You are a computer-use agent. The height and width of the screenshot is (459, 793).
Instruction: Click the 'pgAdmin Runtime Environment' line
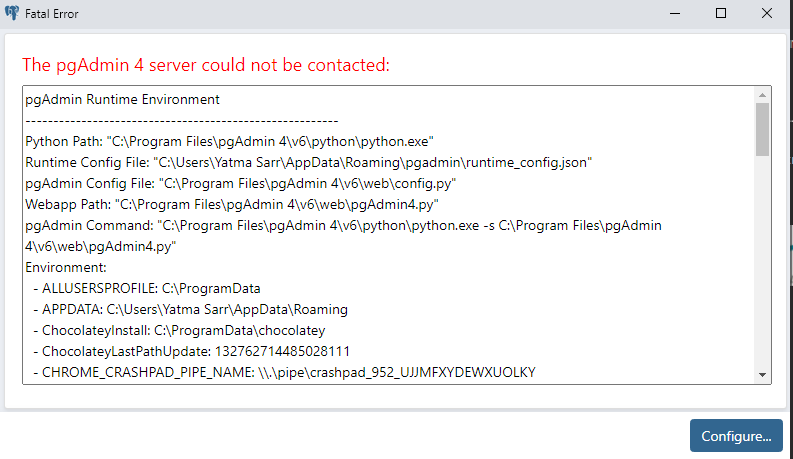(122, 99)
